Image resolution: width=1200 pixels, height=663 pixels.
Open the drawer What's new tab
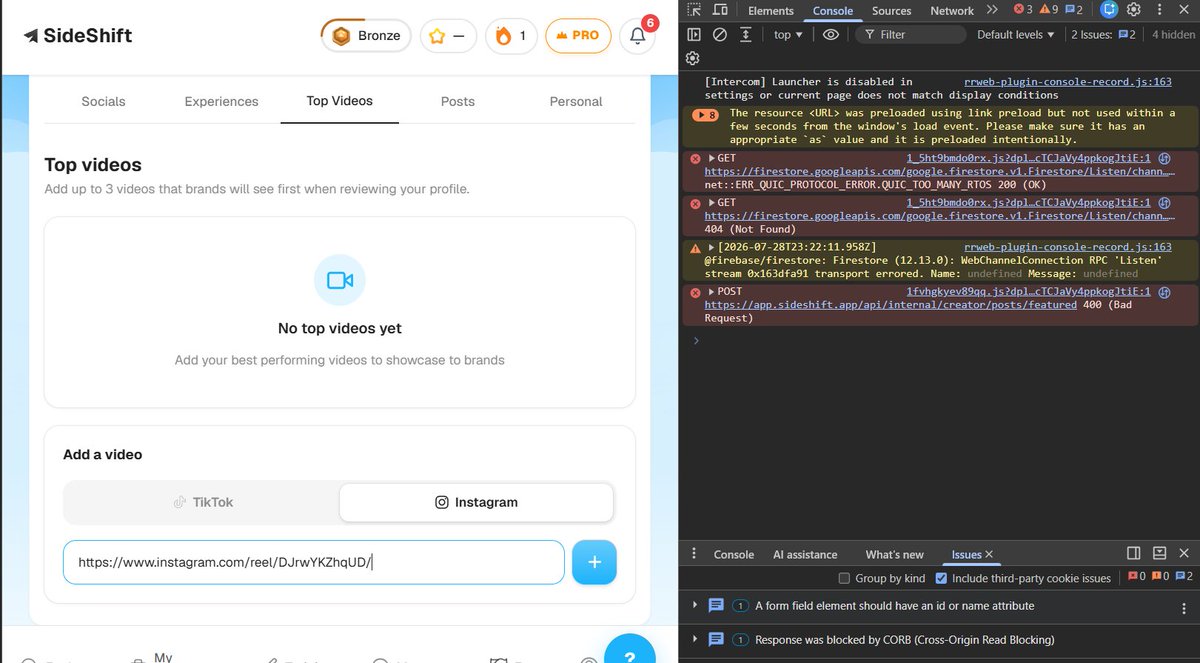(894, 554)
